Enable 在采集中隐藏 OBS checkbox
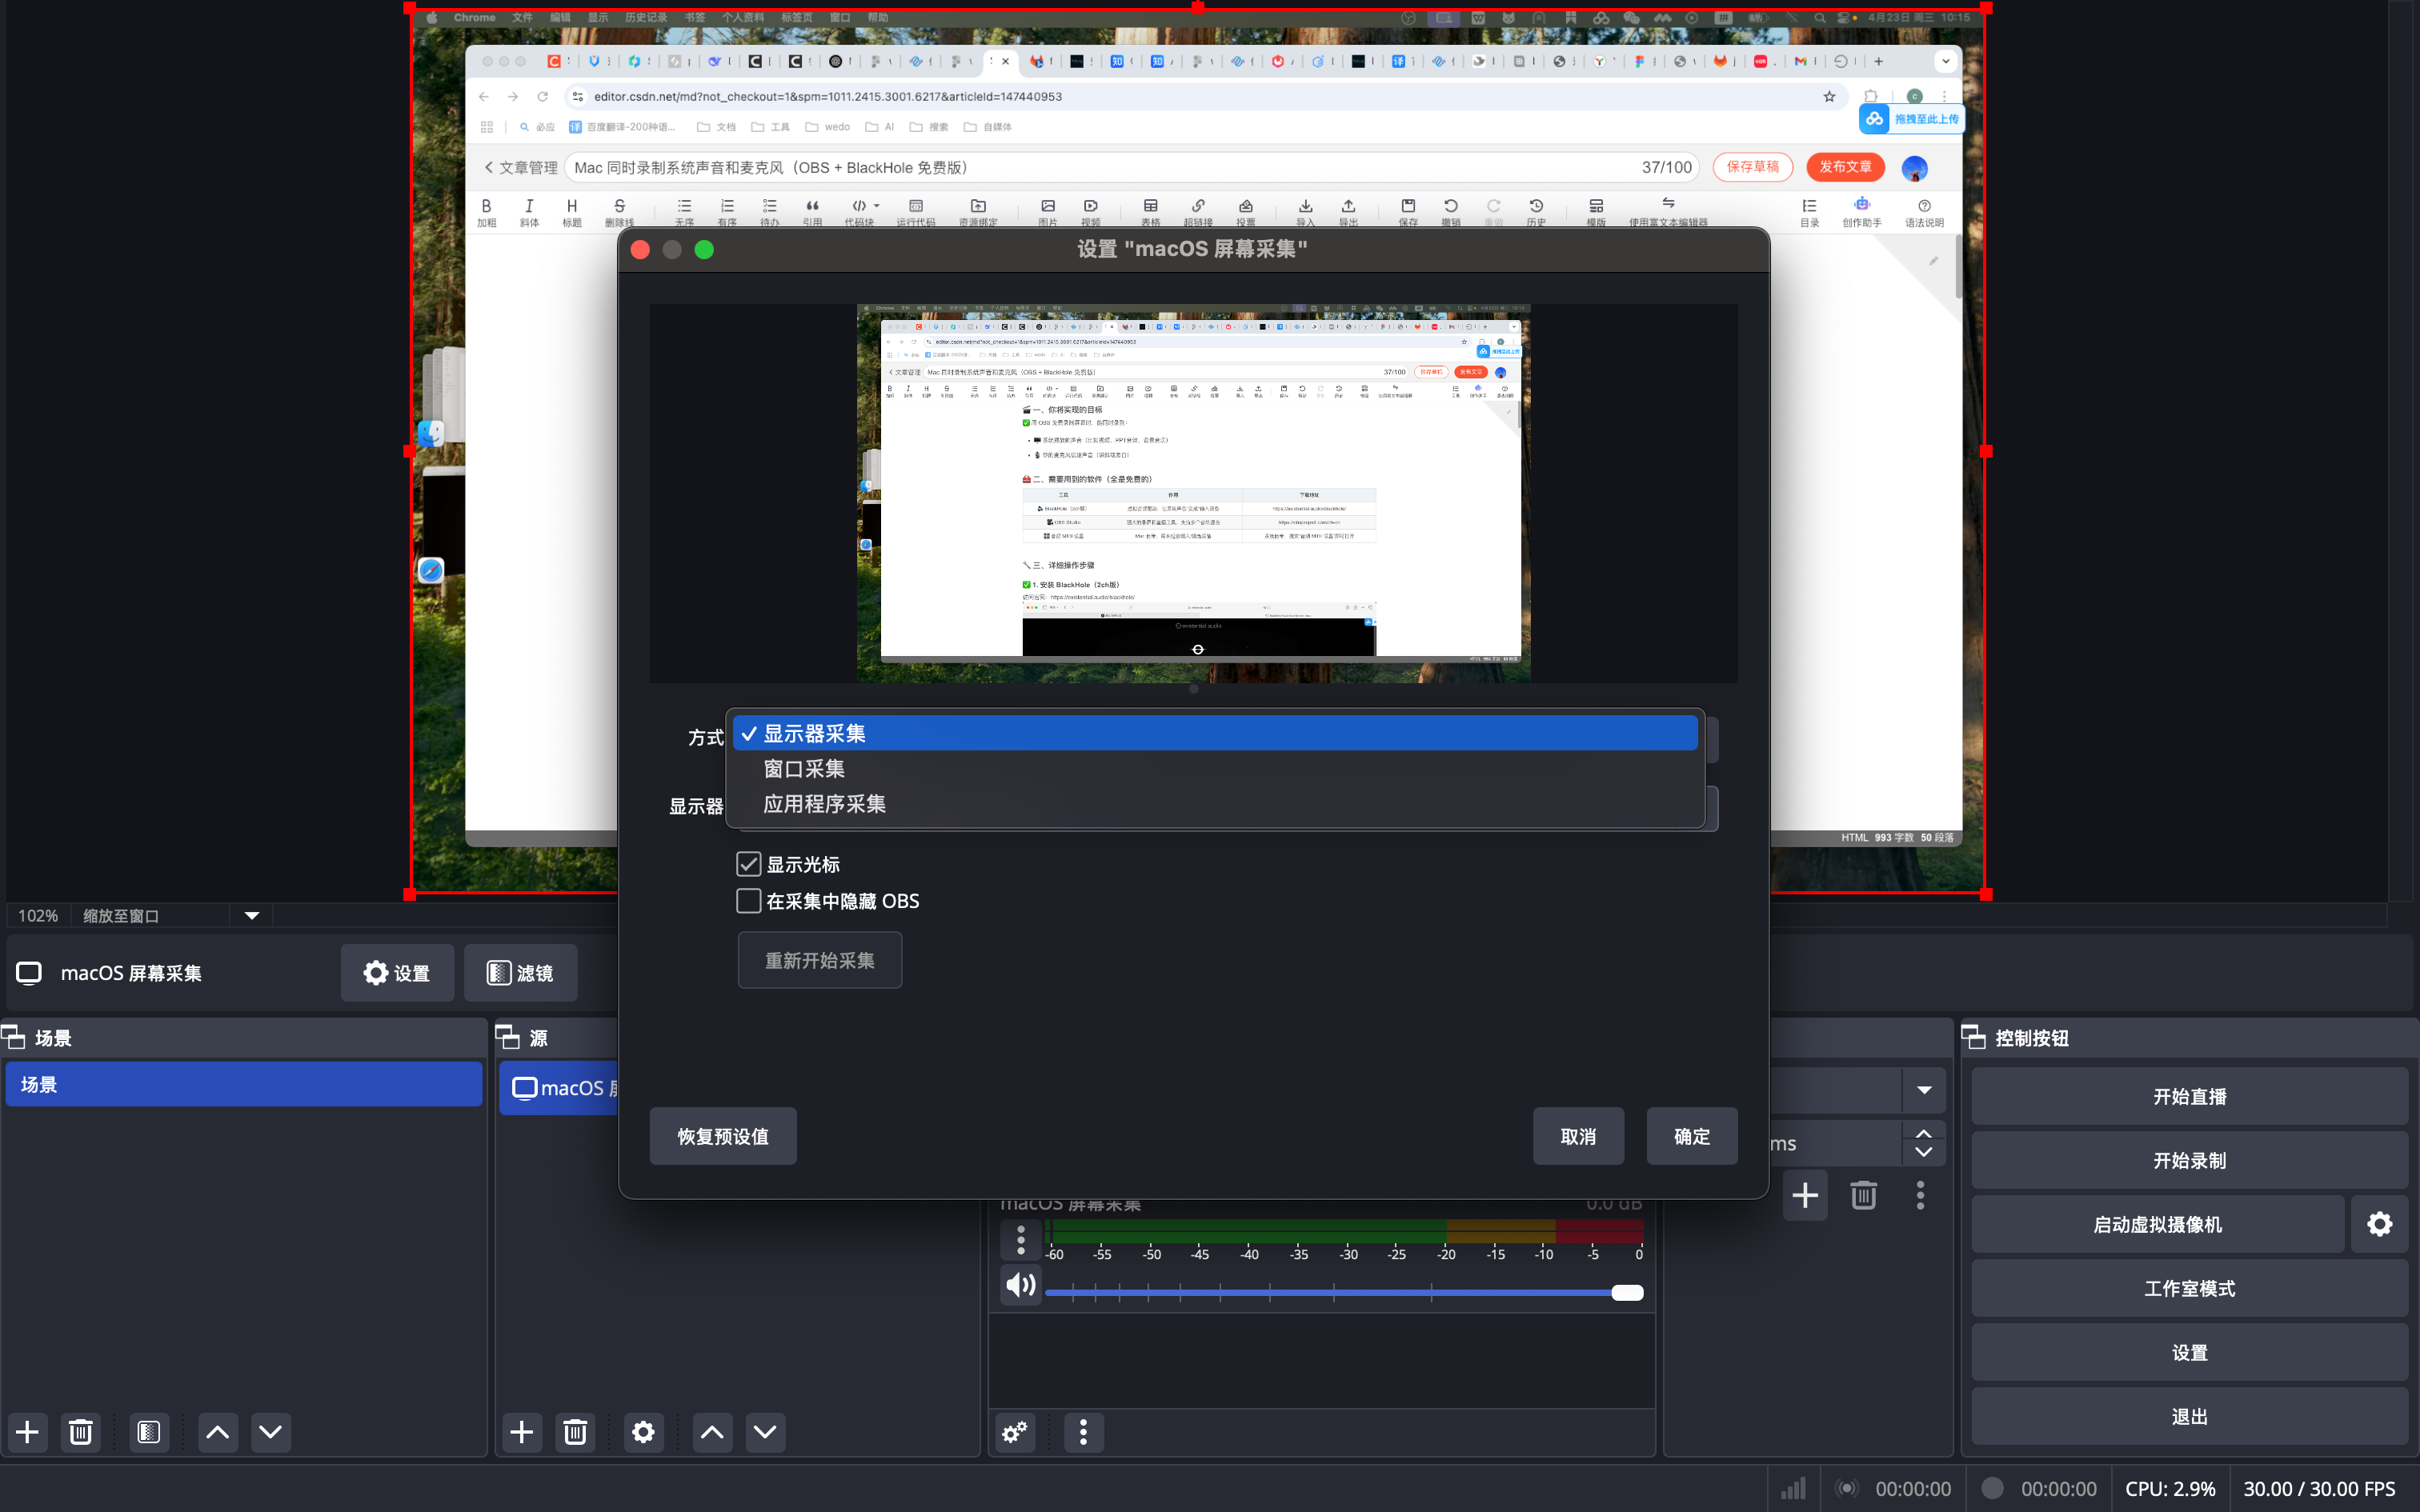Image resolution: width=2420 pixels, height=1512 pixels. click(x=749, y=901)
